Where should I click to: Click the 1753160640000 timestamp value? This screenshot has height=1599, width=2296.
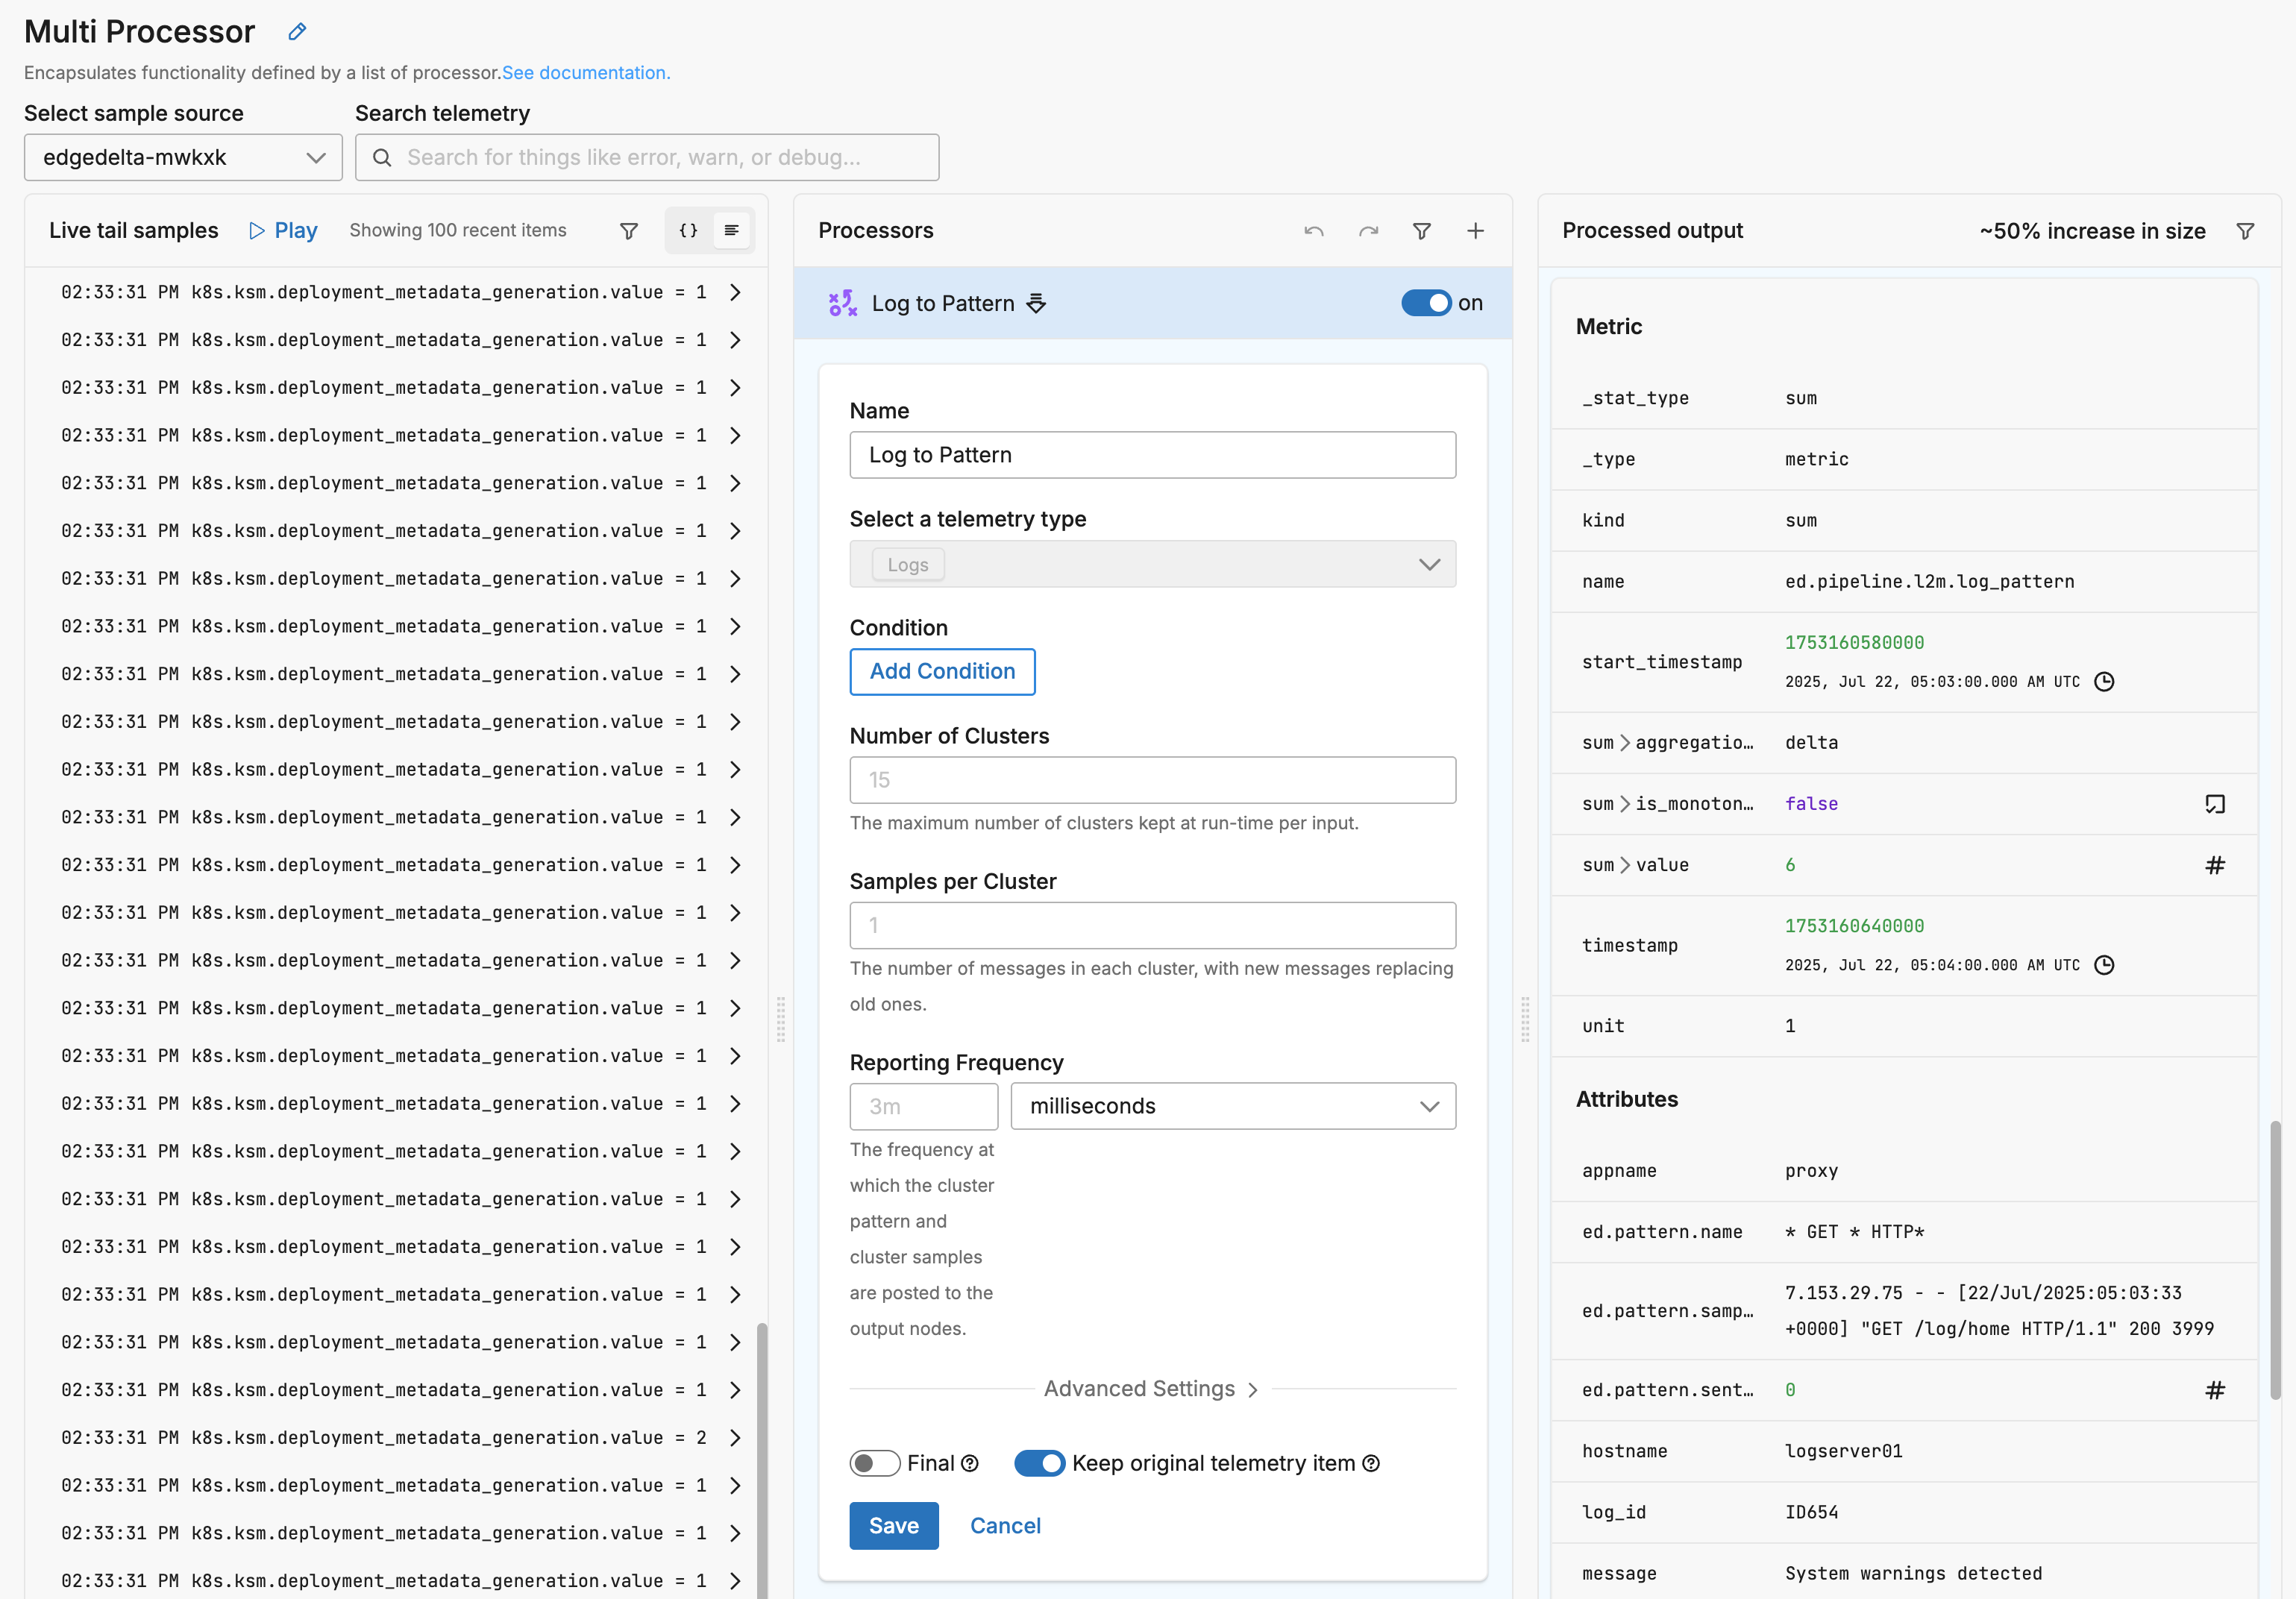point(1854,926)
